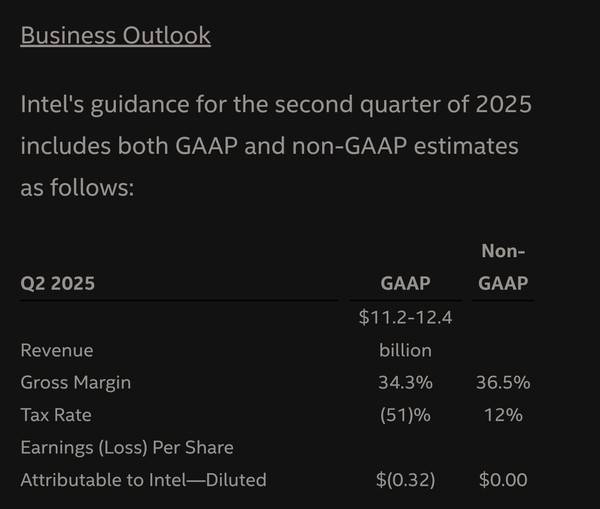Select the 34.3% GAAP gross margin
Image resolution: width=600 pixels, height=509 pixels.
click(405, 383)
